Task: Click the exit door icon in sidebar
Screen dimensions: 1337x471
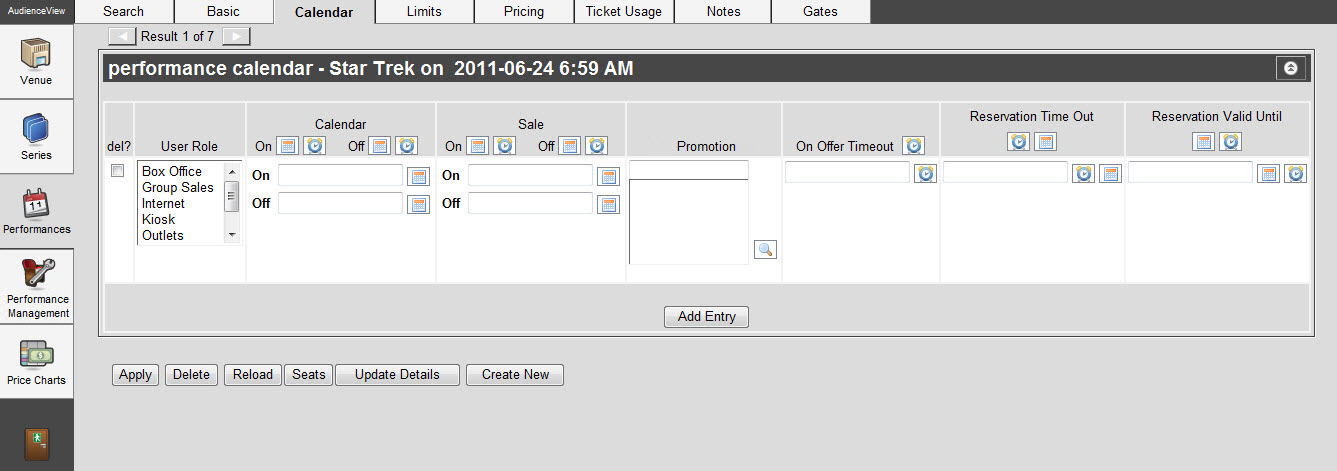Action: 36,443
